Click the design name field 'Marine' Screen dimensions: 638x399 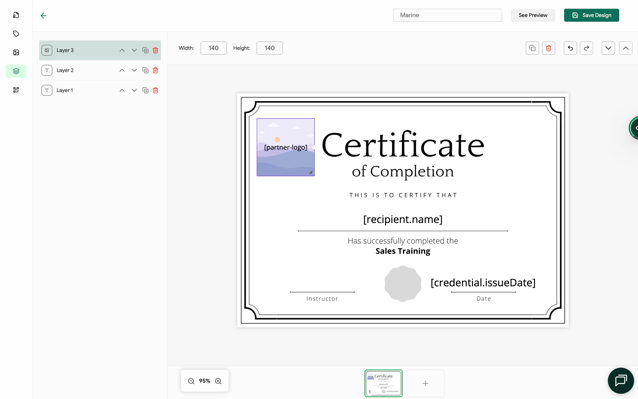click(448, 15)
